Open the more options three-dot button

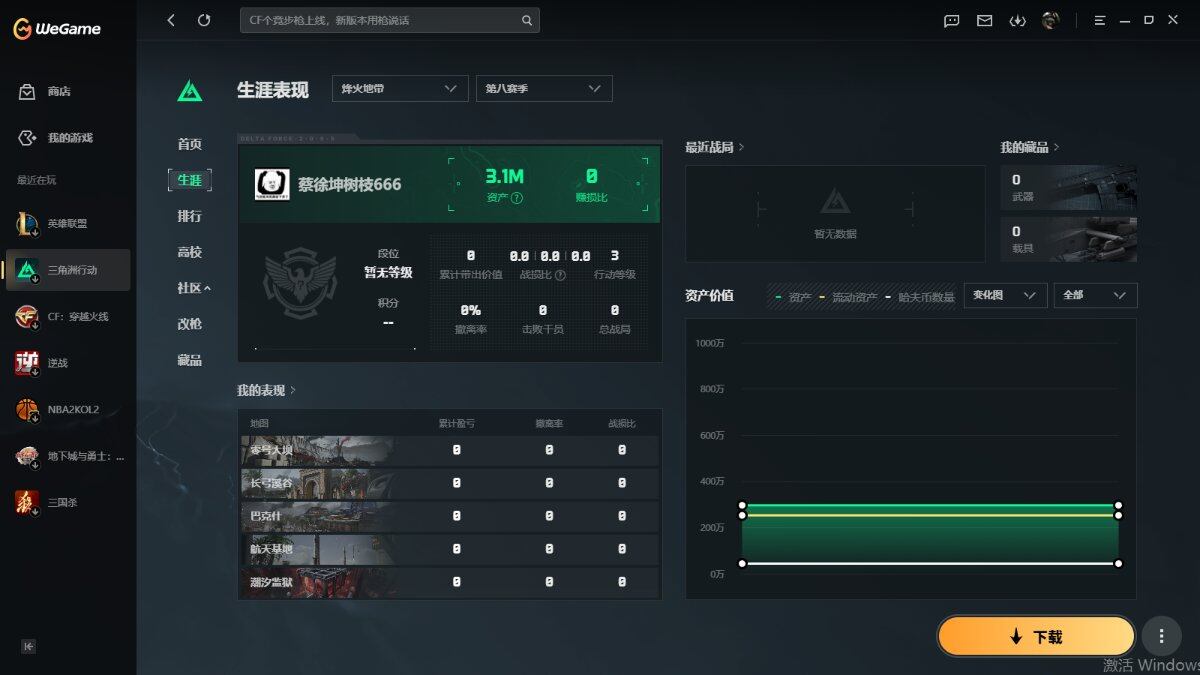tap(1161, 636)
